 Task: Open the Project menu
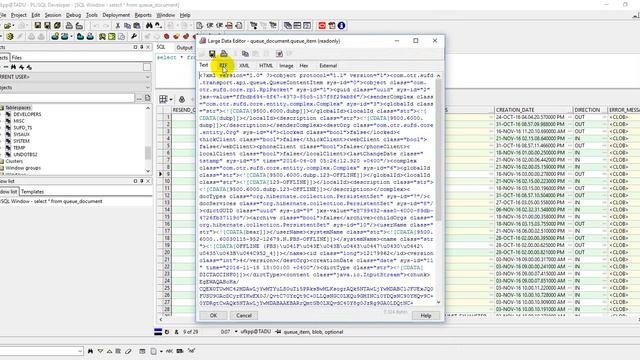pos(18,15)
